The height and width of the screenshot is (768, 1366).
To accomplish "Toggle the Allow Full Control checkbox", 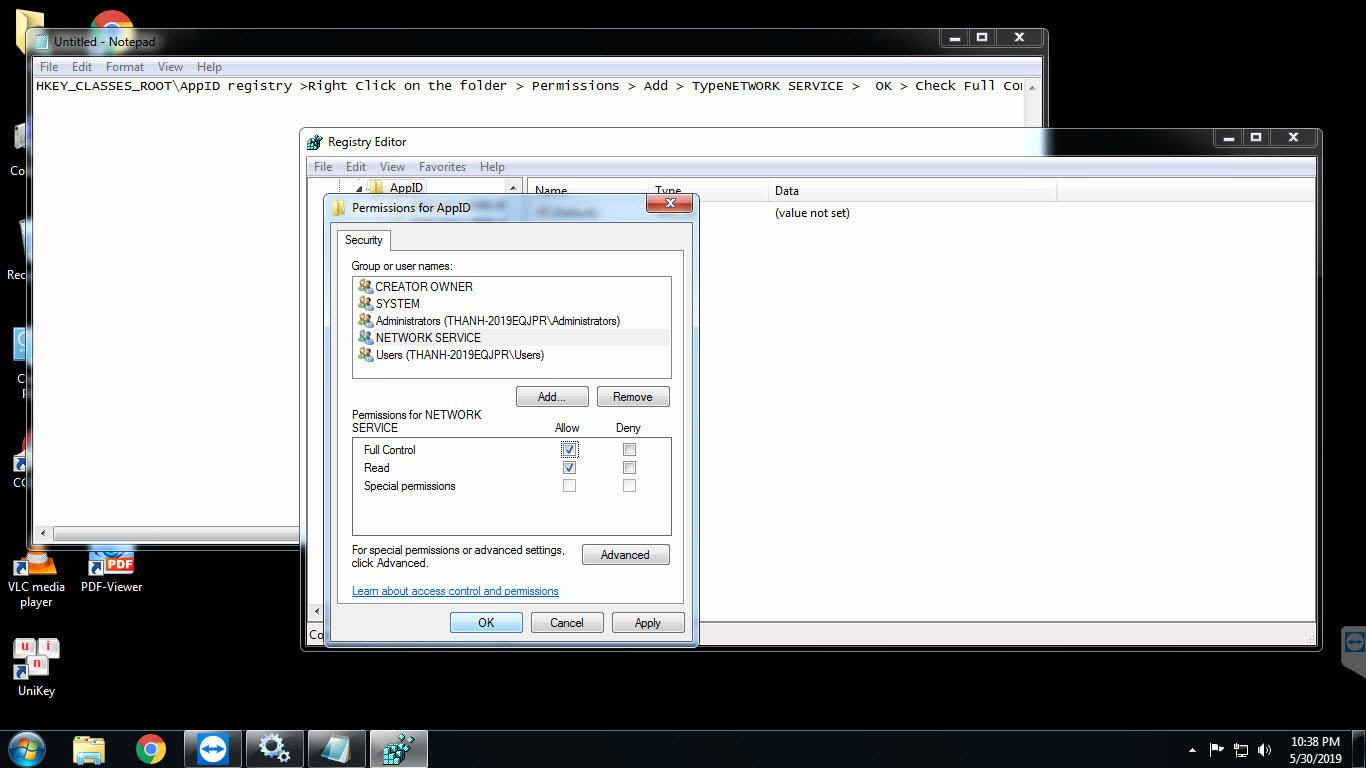I will pyautogui.click(x=569, y=450).
